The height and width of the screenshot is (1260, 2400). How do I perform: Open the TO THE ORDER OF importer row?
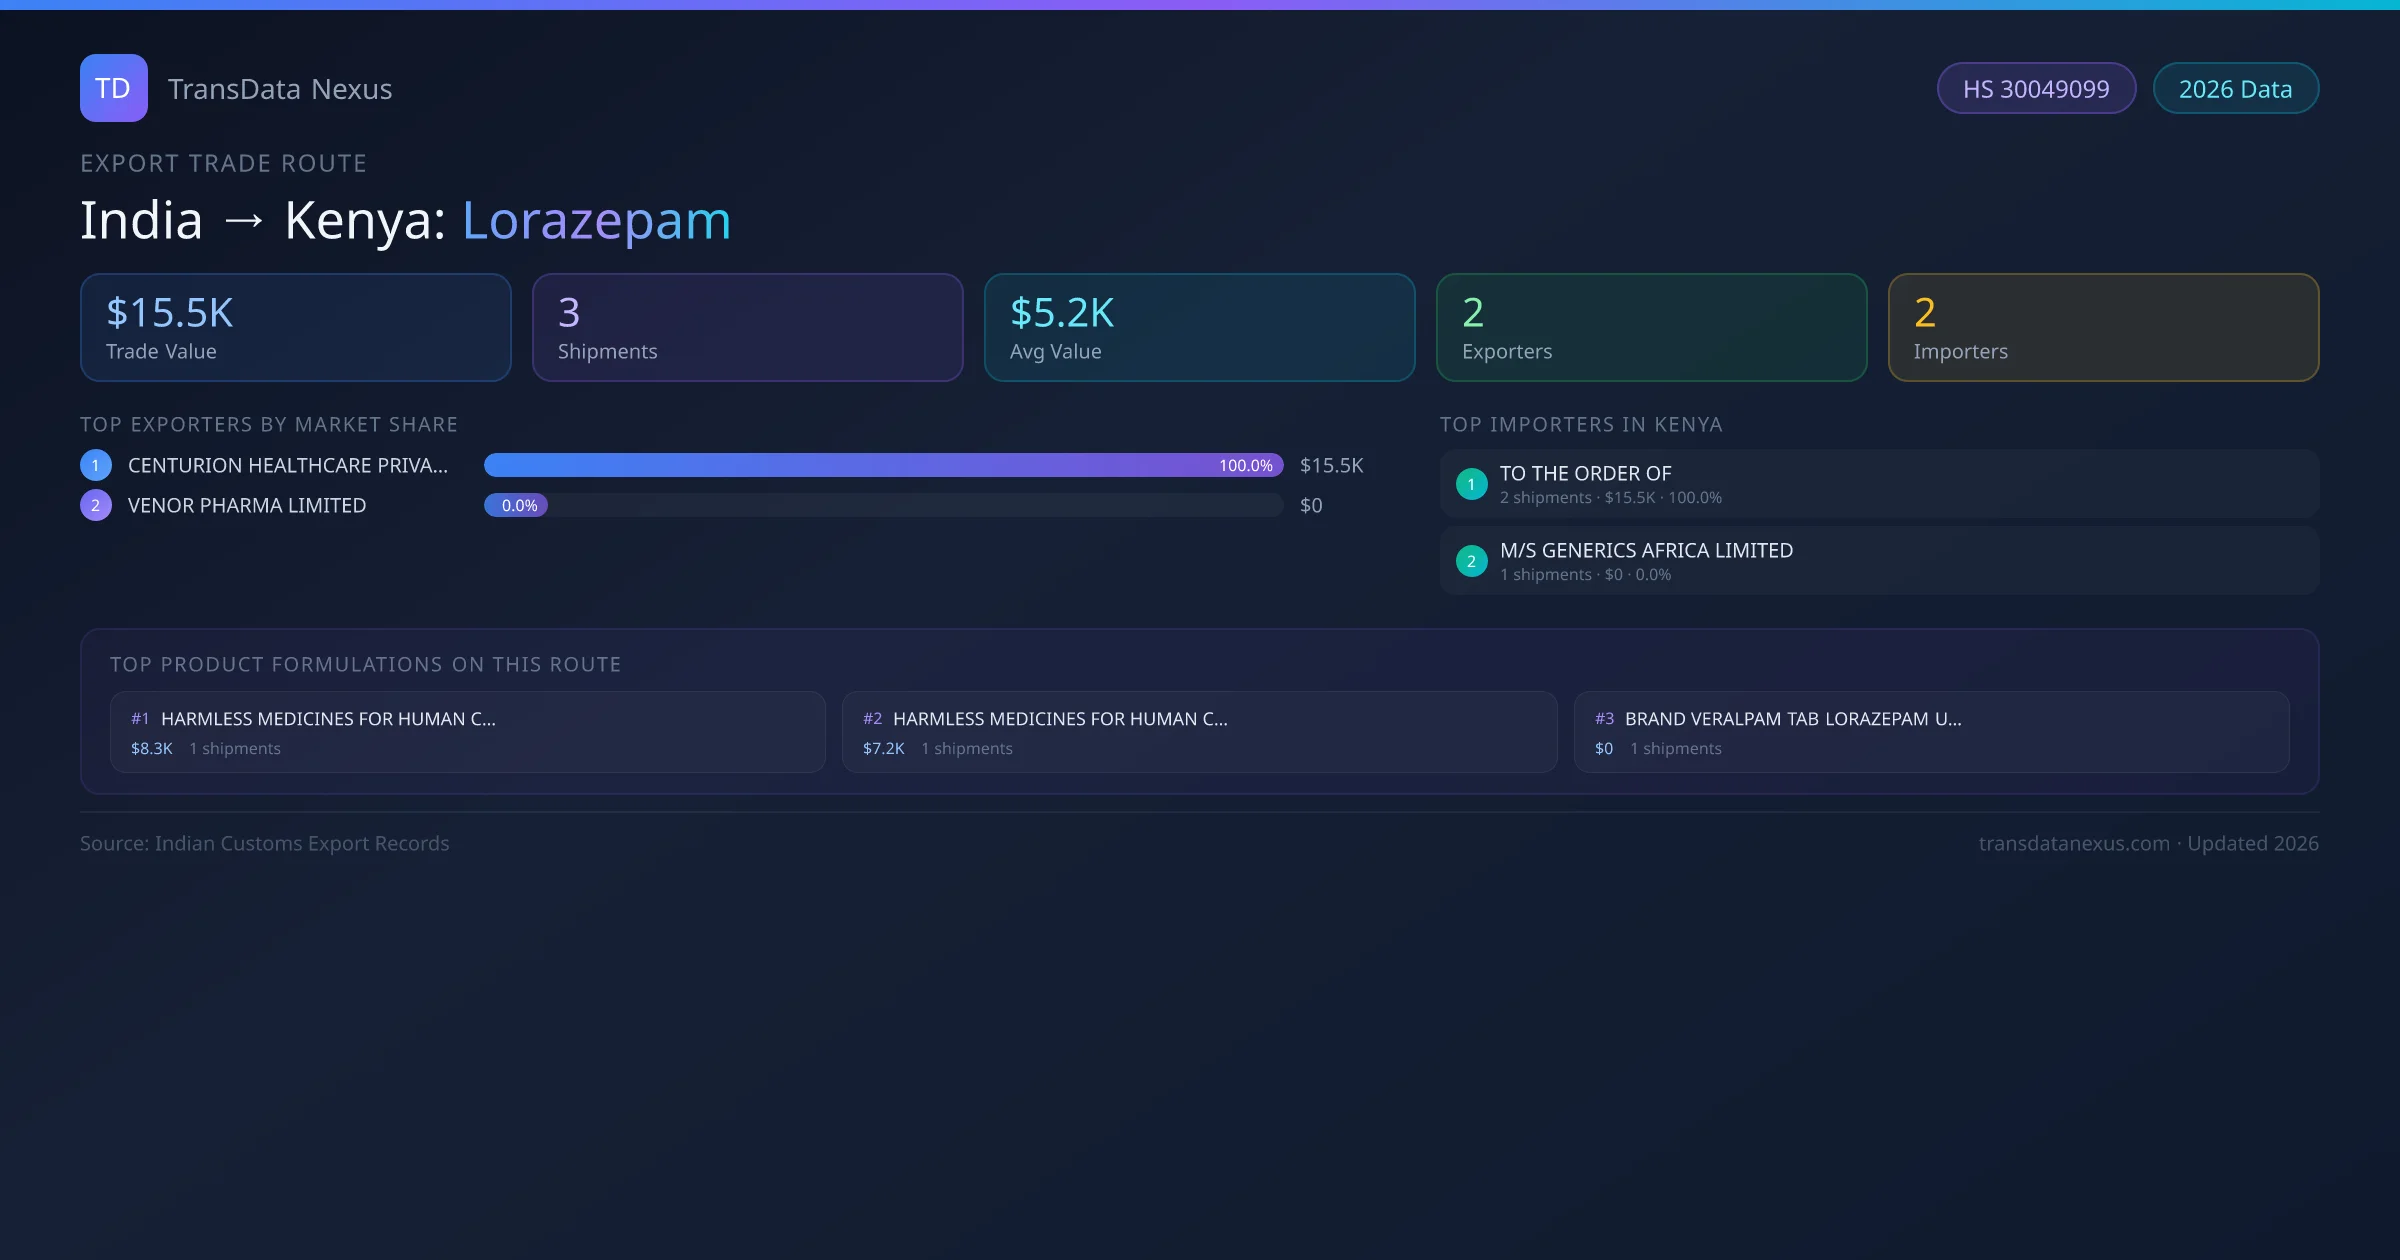click(1878, 484)
